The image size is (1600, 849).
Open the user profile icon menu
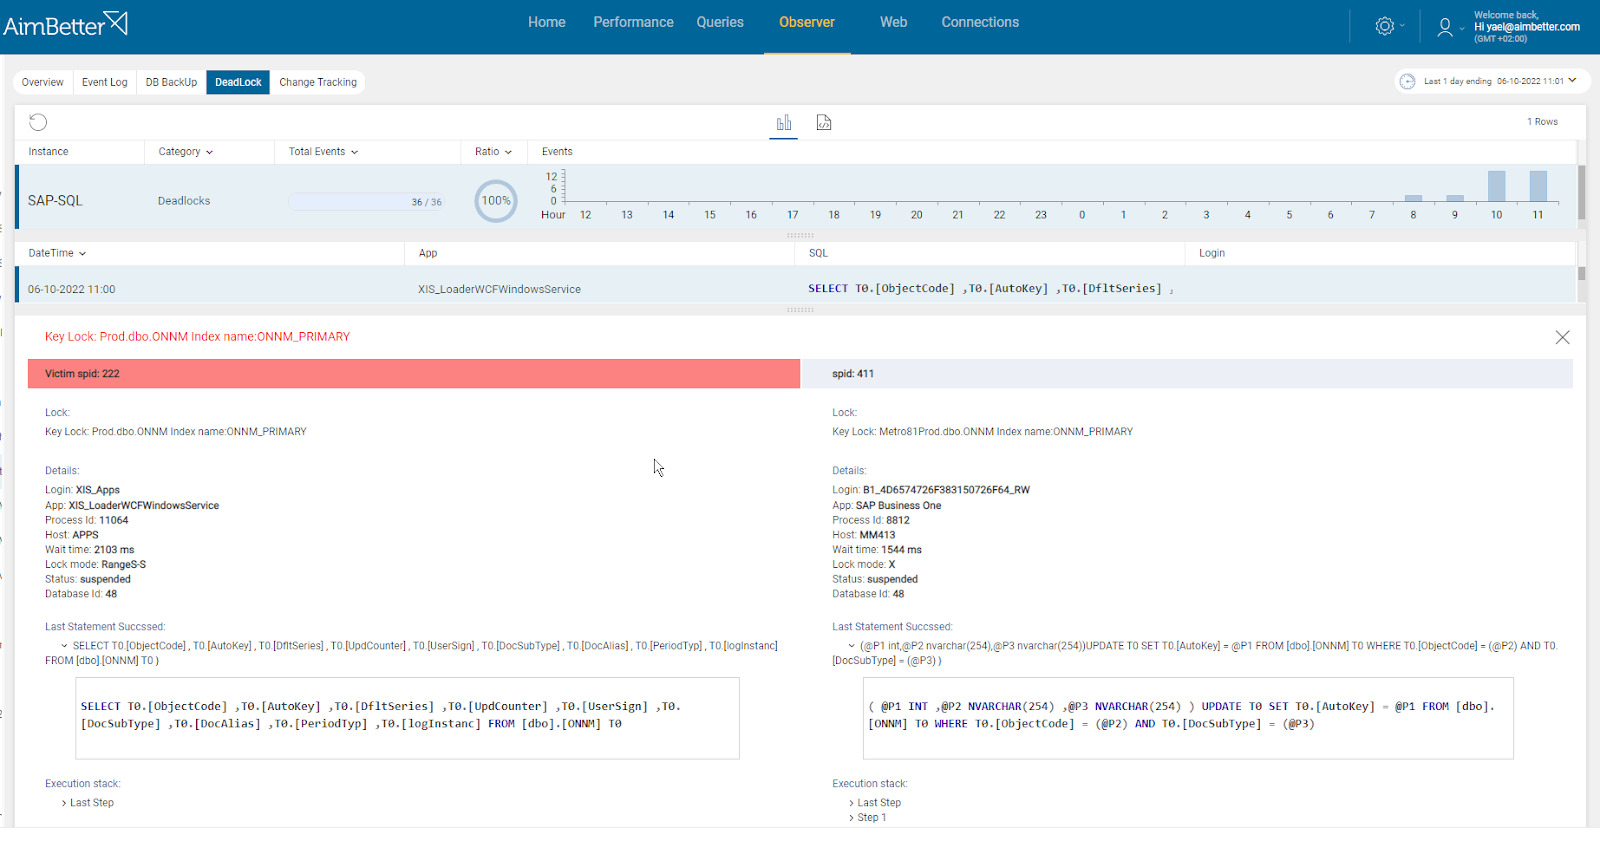click(x=1445, y=27)
